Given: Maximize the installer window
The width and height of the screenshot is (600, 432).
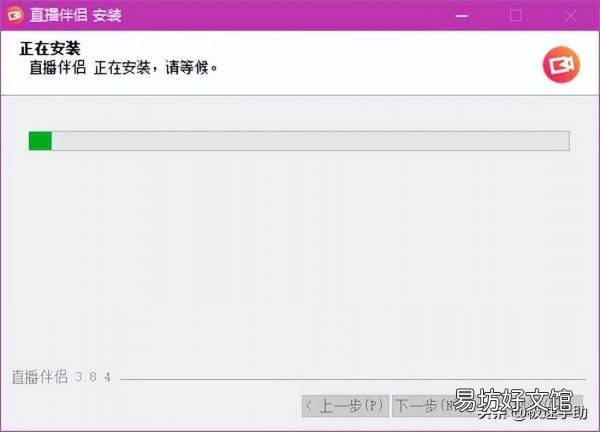Looking at the screenshot, I should click(x=515, y=16).
